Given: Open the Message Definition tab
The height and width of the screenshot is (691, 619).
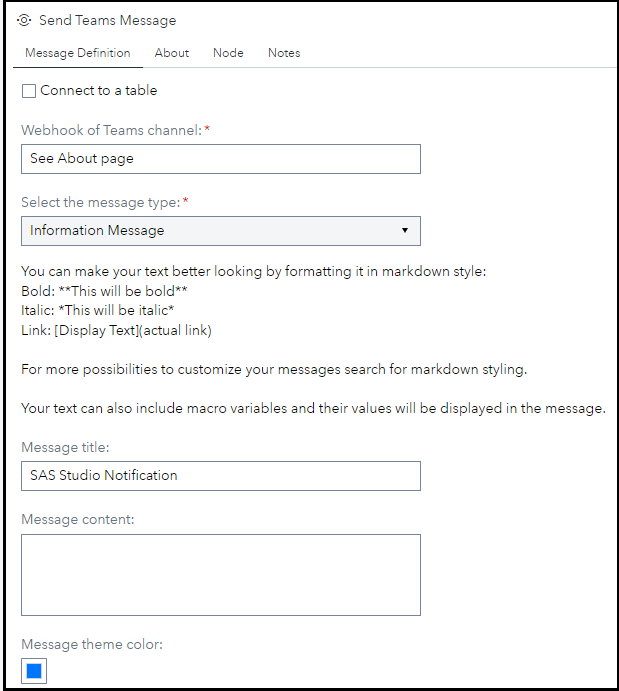Looking at the screenshot, I should [78, 53].
